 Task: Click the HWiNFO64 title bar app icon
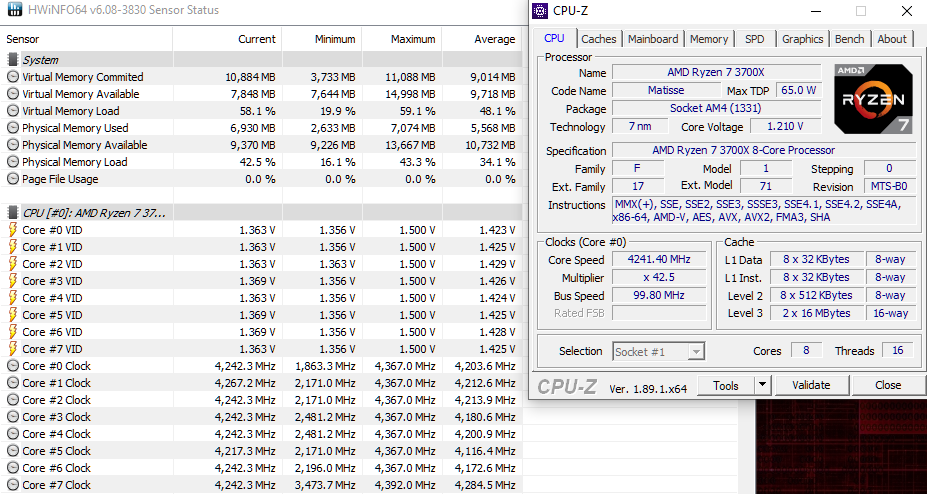[x=15, y=10]
